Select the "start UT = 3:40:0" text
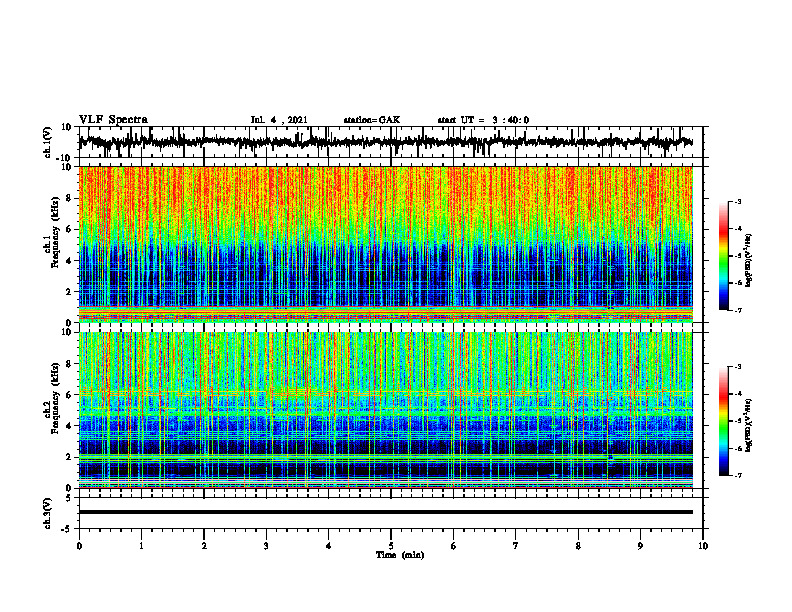The height and width of the screenshot is (612, 792). (x=483, y=120)
